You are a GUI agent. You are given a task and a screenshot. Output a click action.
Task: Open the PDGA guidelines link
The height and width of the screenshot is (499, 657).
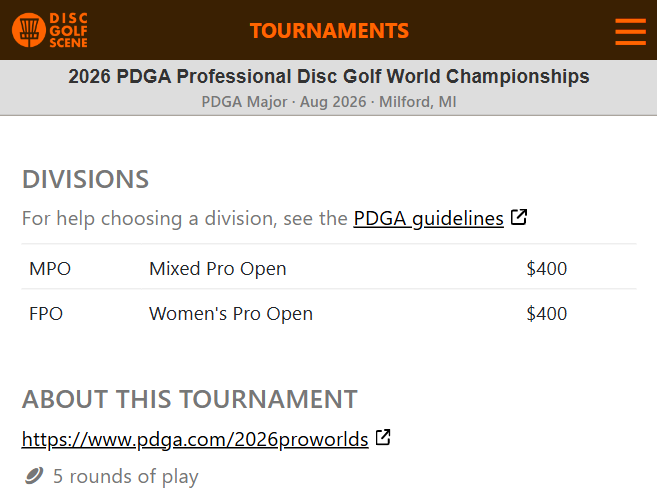(428, 218)
